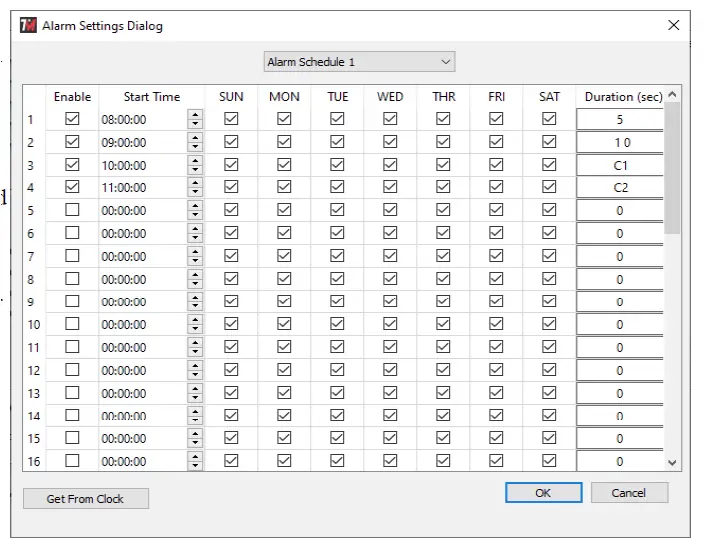Enable alarm row 5
705x548 pixels.
72,209
